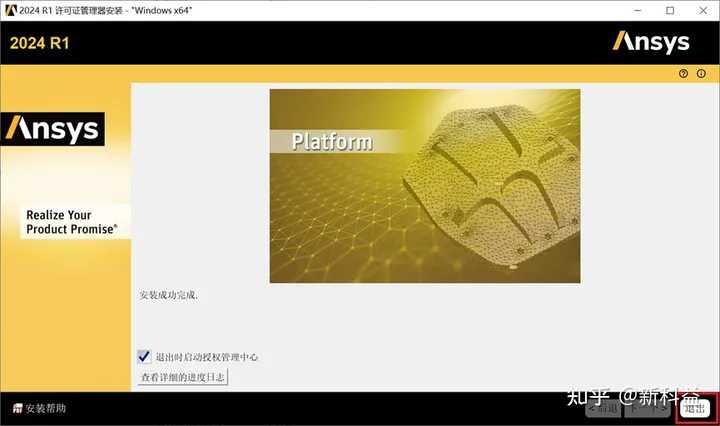This screenshot has height=426, width=720.
Task: Click the 2024 R1 version label
Action: [39, 43]
